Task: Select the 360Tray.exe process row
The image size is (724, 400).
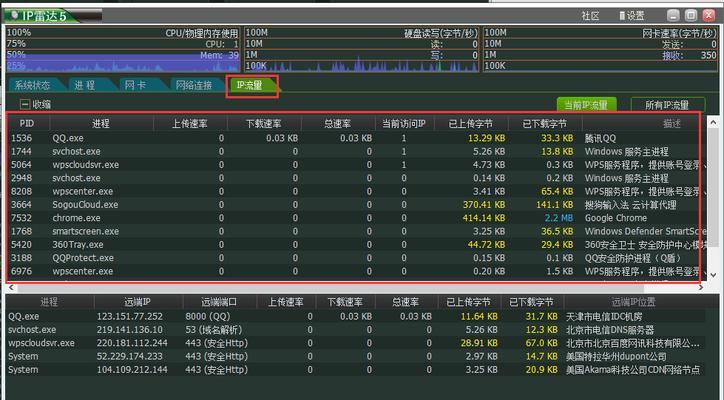Action: 354,245
